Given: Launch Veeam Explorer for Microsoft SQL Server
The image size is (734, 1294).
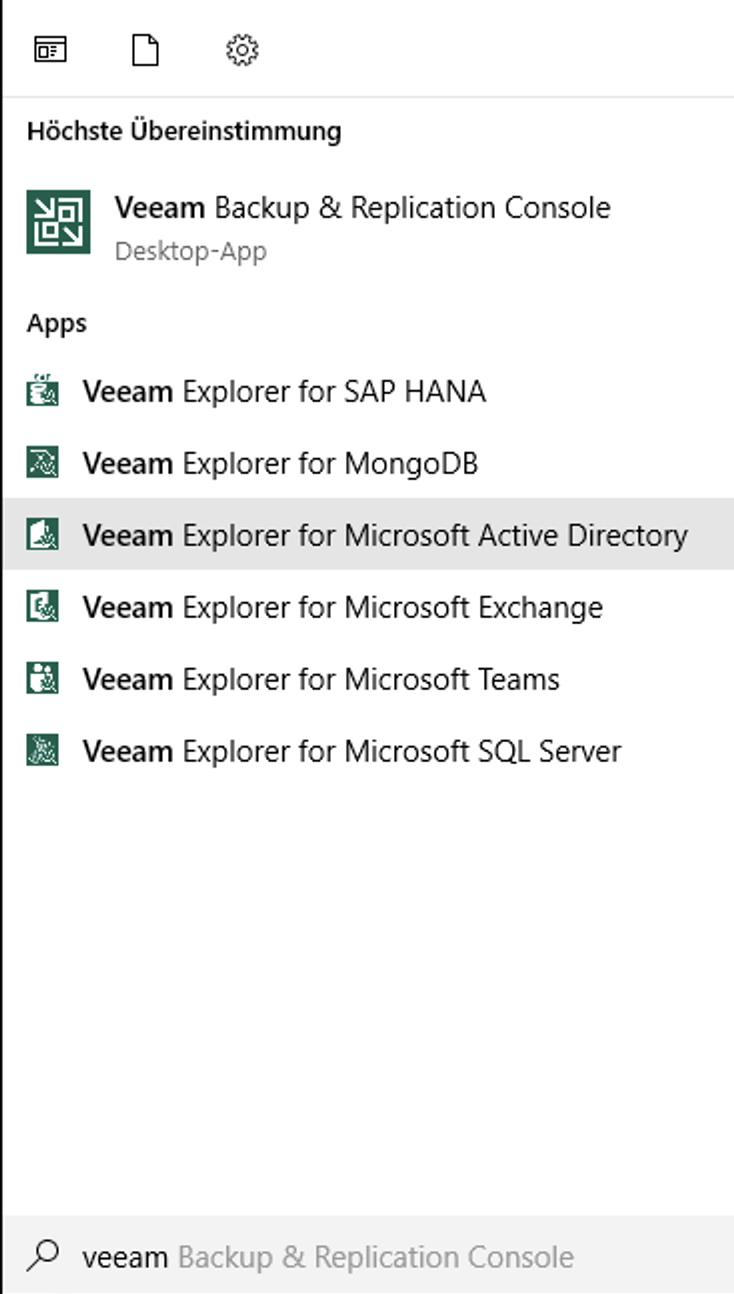Looking at the screenshot, I should coord(351,751).
